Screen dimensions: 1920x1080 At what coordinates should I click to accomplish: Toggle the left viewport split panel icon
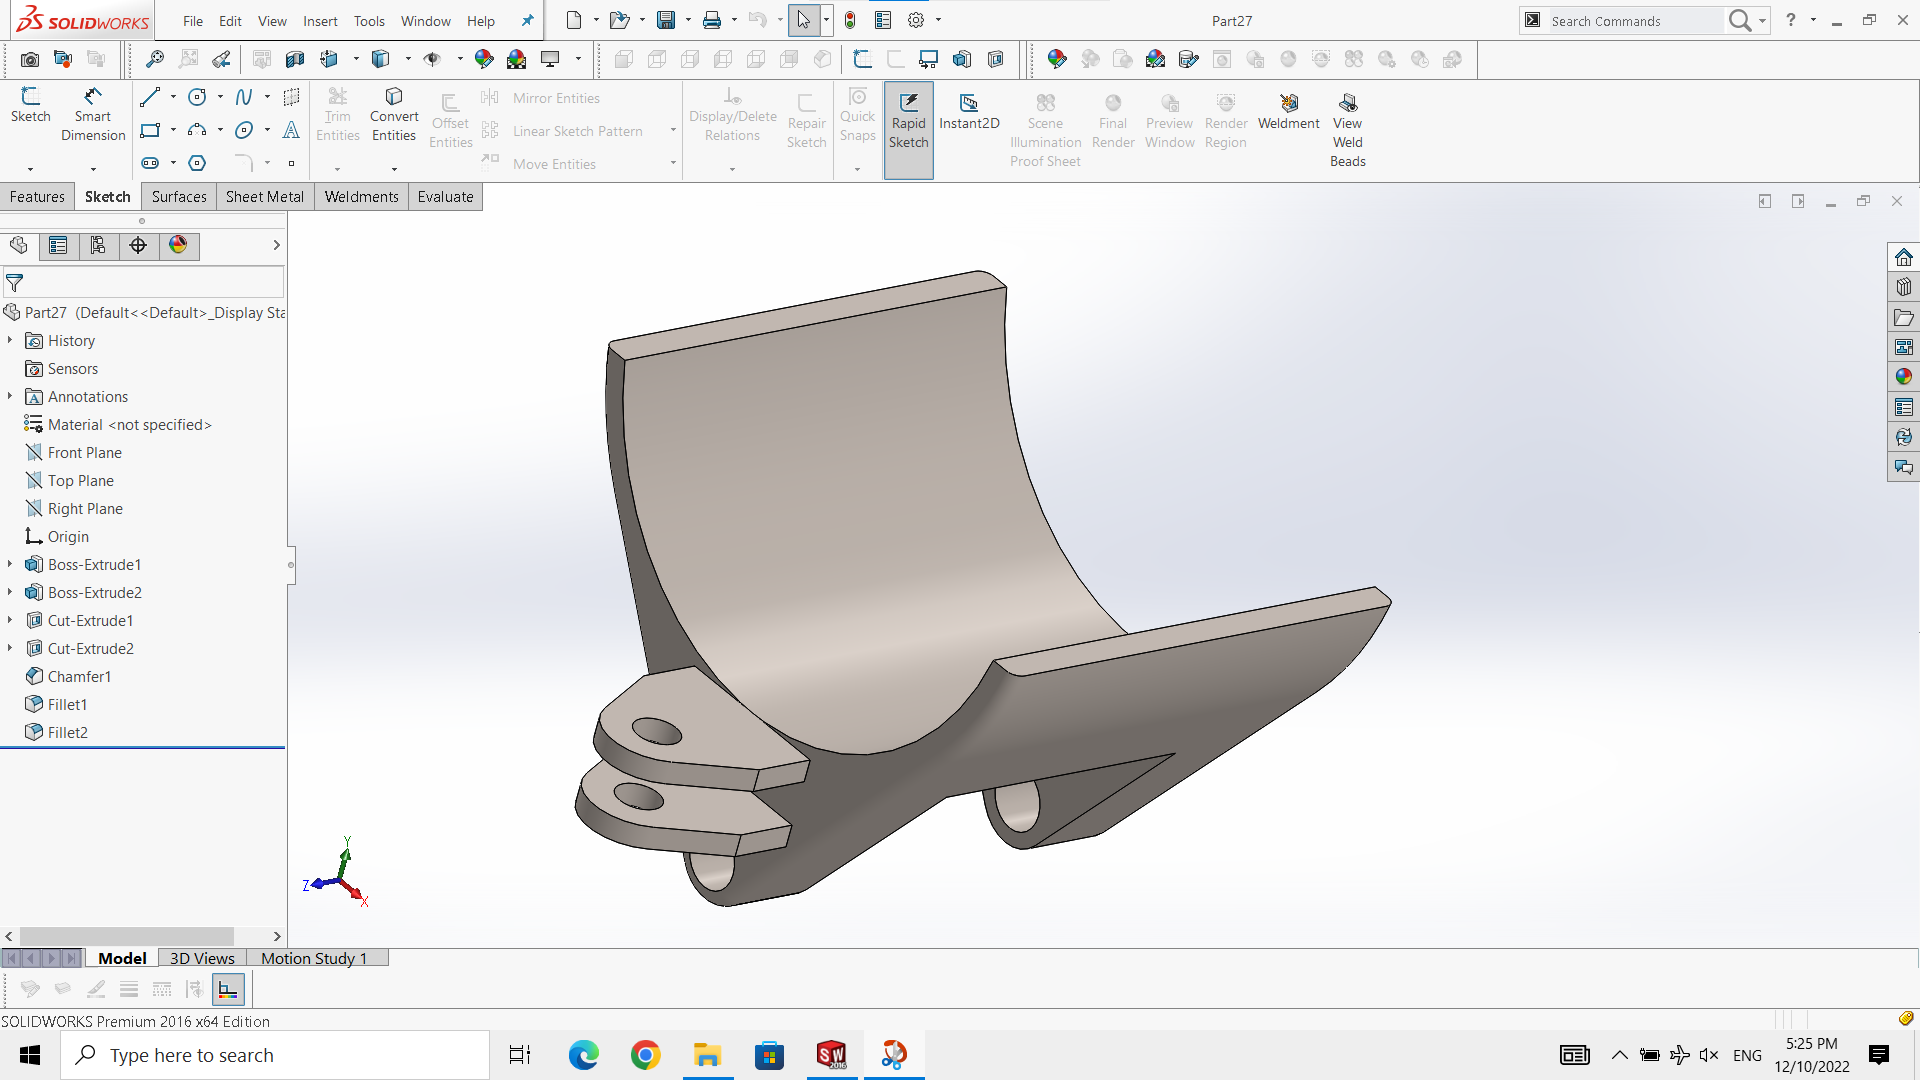(1765, 201)
